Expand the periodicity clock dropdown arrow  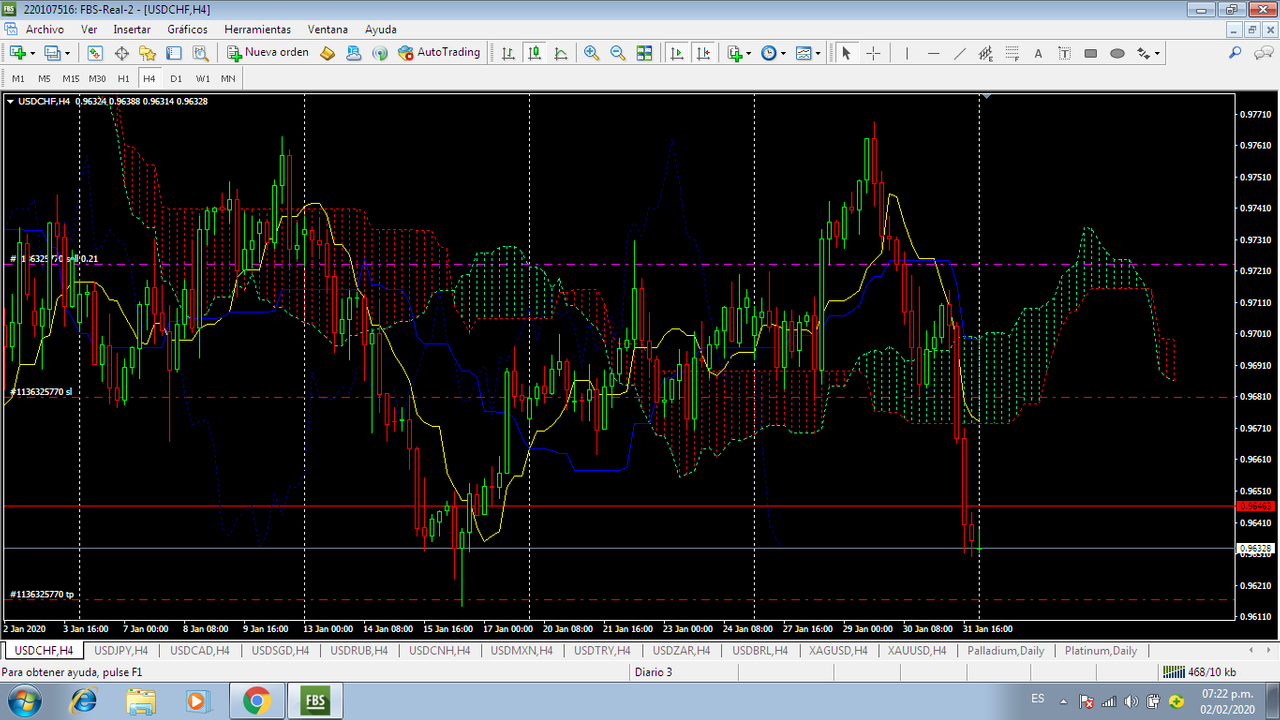[x=783, y=53]
